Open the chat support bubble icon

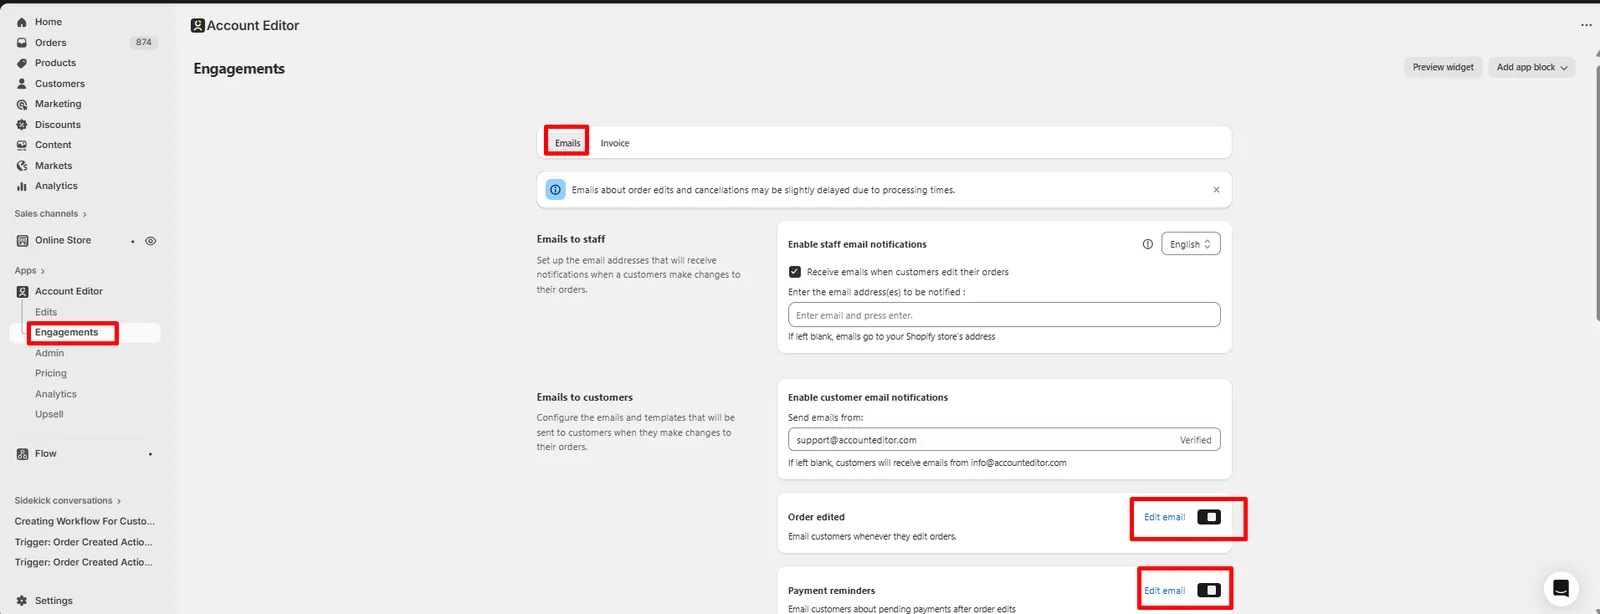pyautogui.click(x=1560, y=588)
